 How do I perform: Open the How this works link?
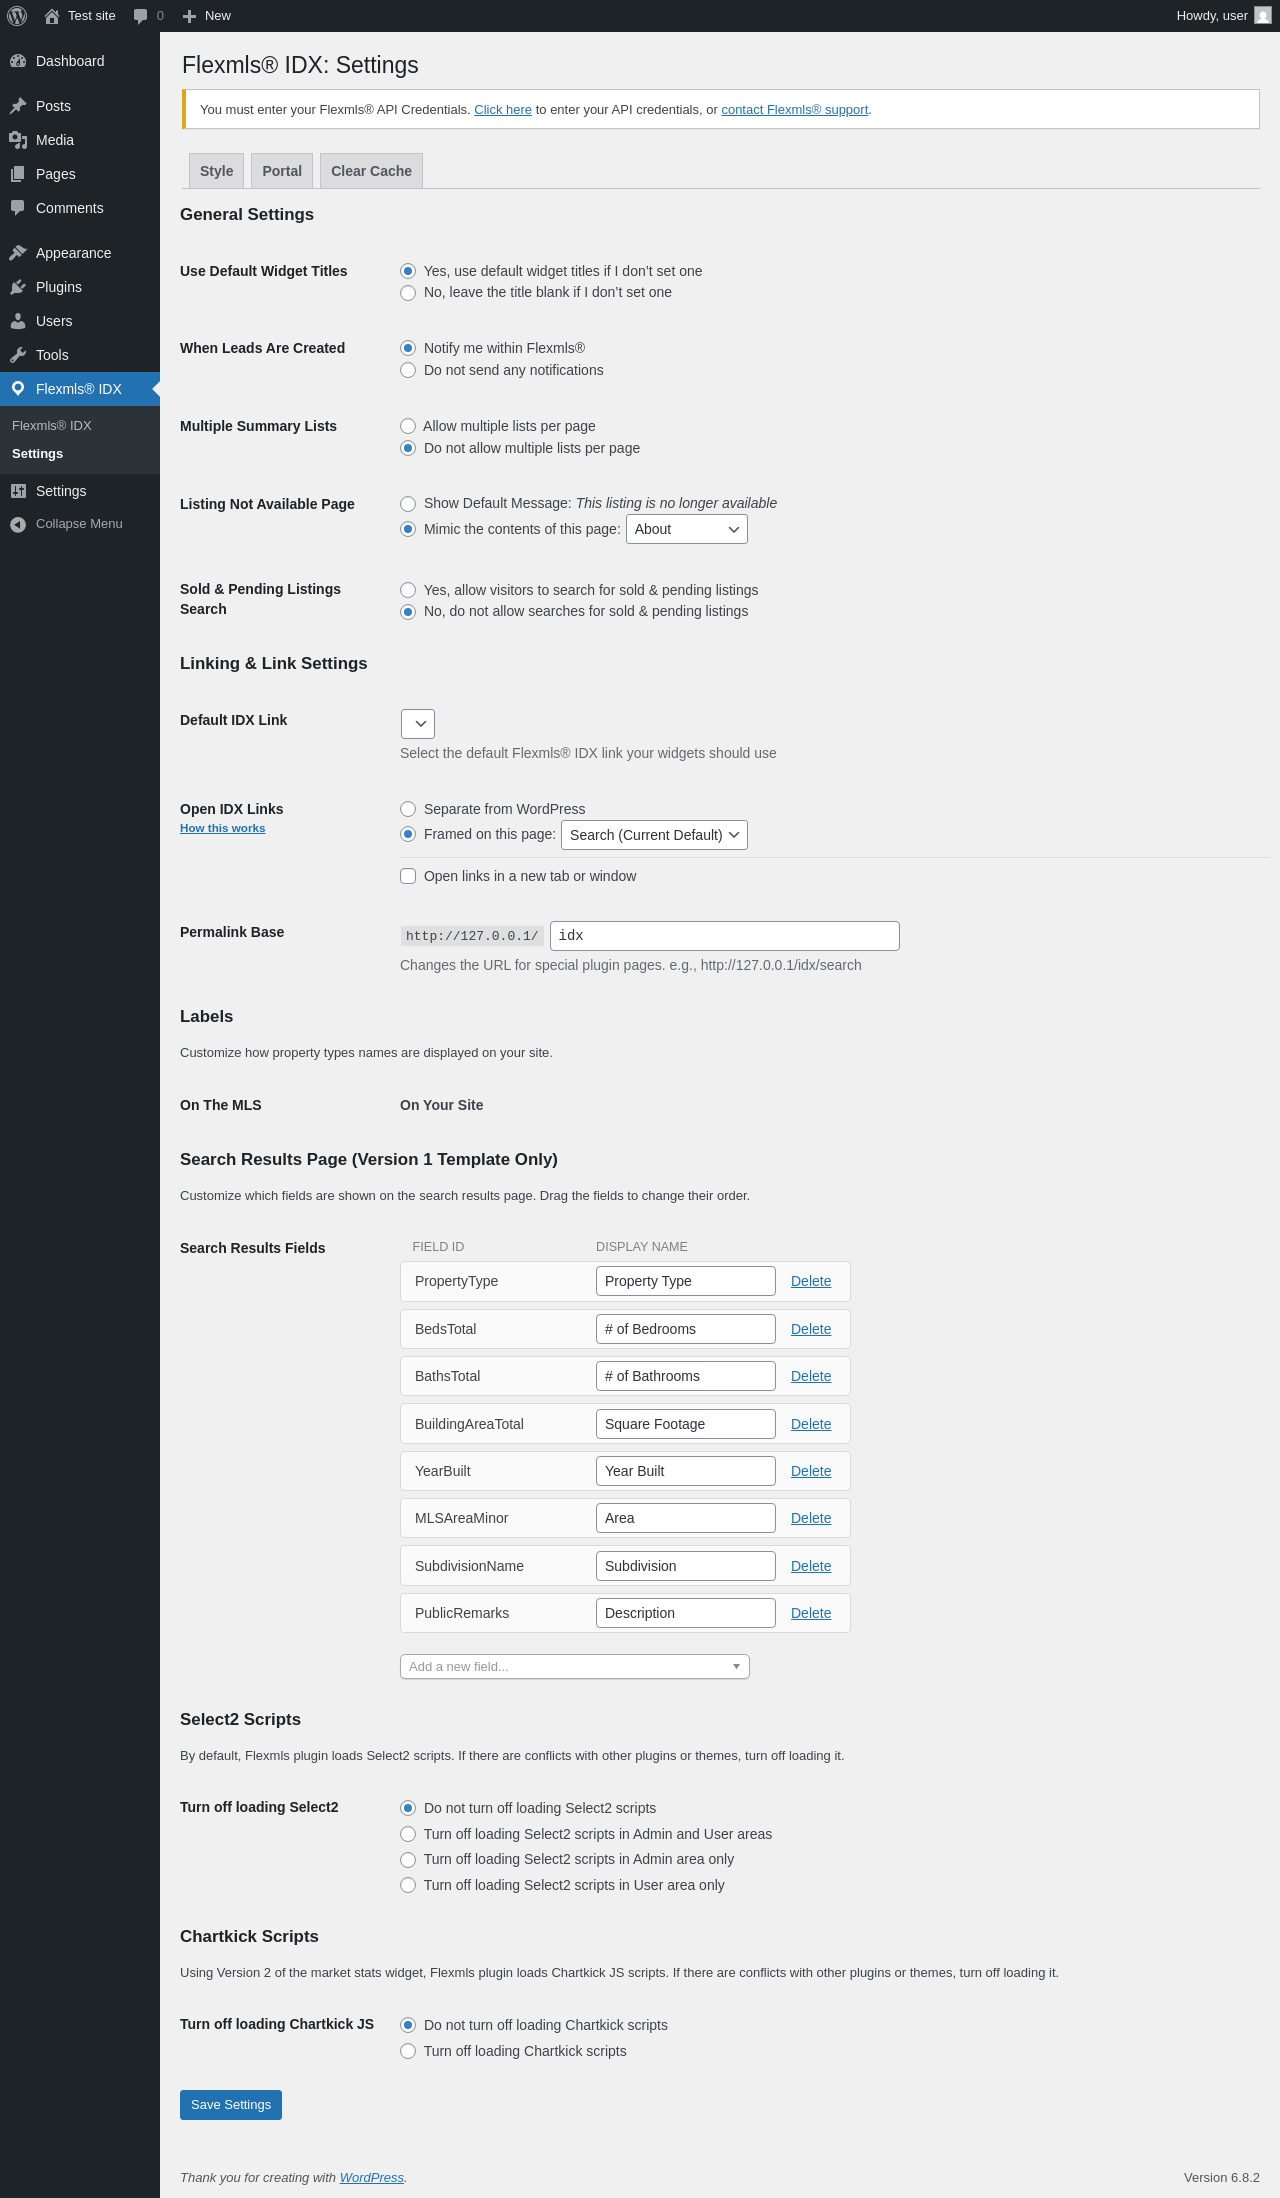pos(223,828)
